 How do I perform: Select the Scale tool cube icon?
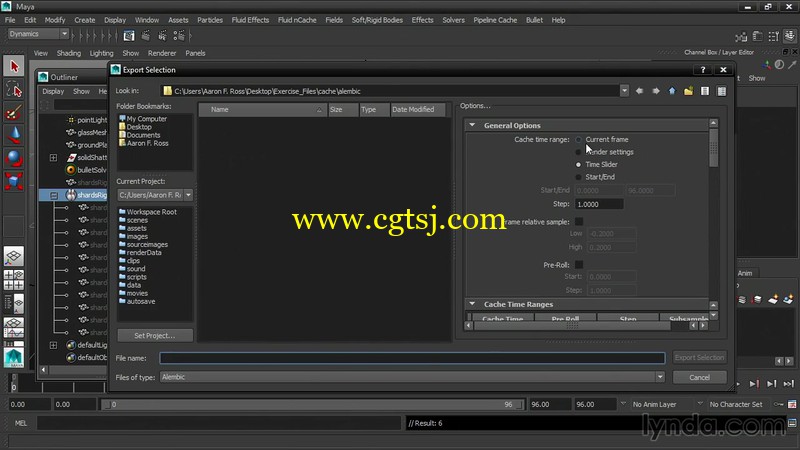click(x=14, y=181)
